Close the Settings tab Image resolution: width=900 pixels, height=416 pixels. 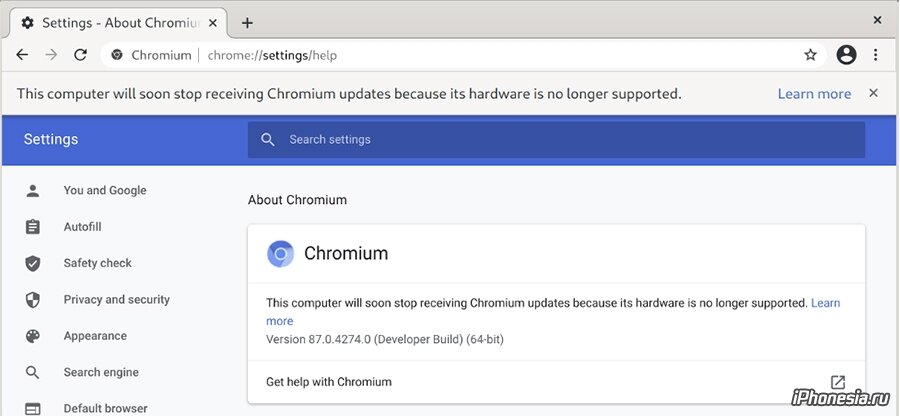(213, 23)
